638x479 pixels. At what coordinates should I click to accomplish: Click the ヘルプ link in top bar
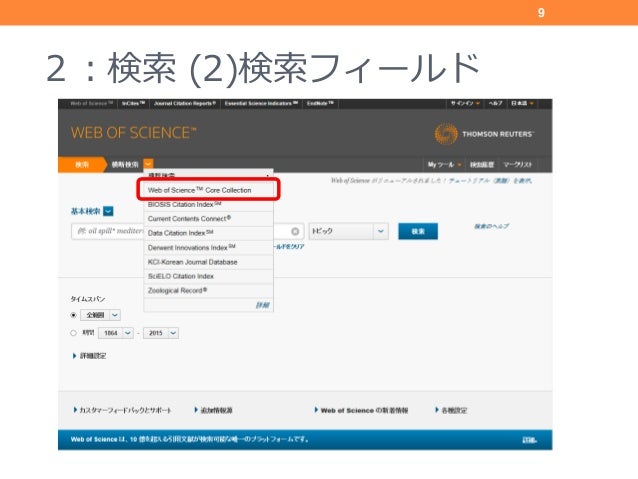495,103
